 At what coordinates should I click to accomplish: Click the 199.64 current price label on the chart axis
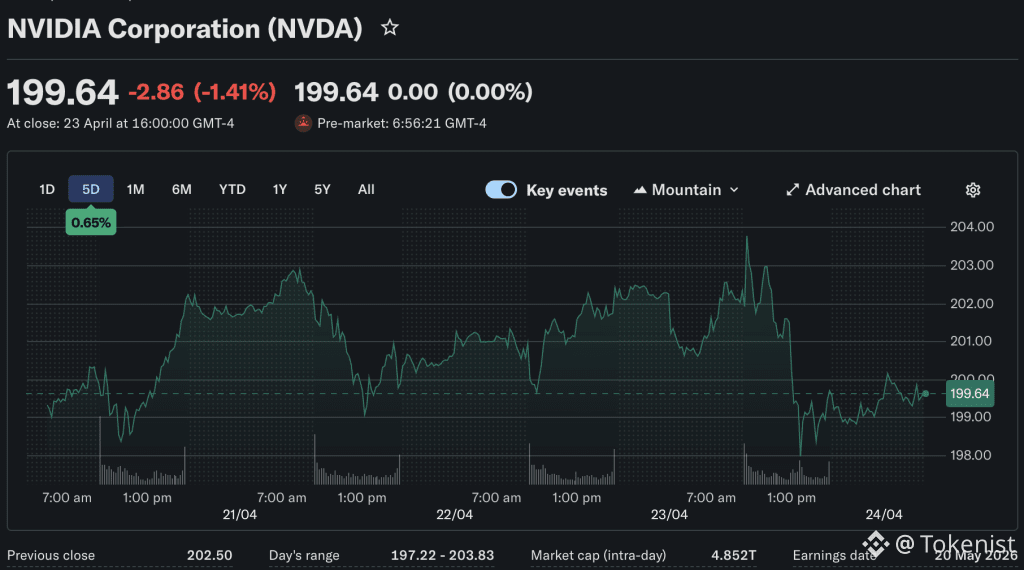coord(970,394)
